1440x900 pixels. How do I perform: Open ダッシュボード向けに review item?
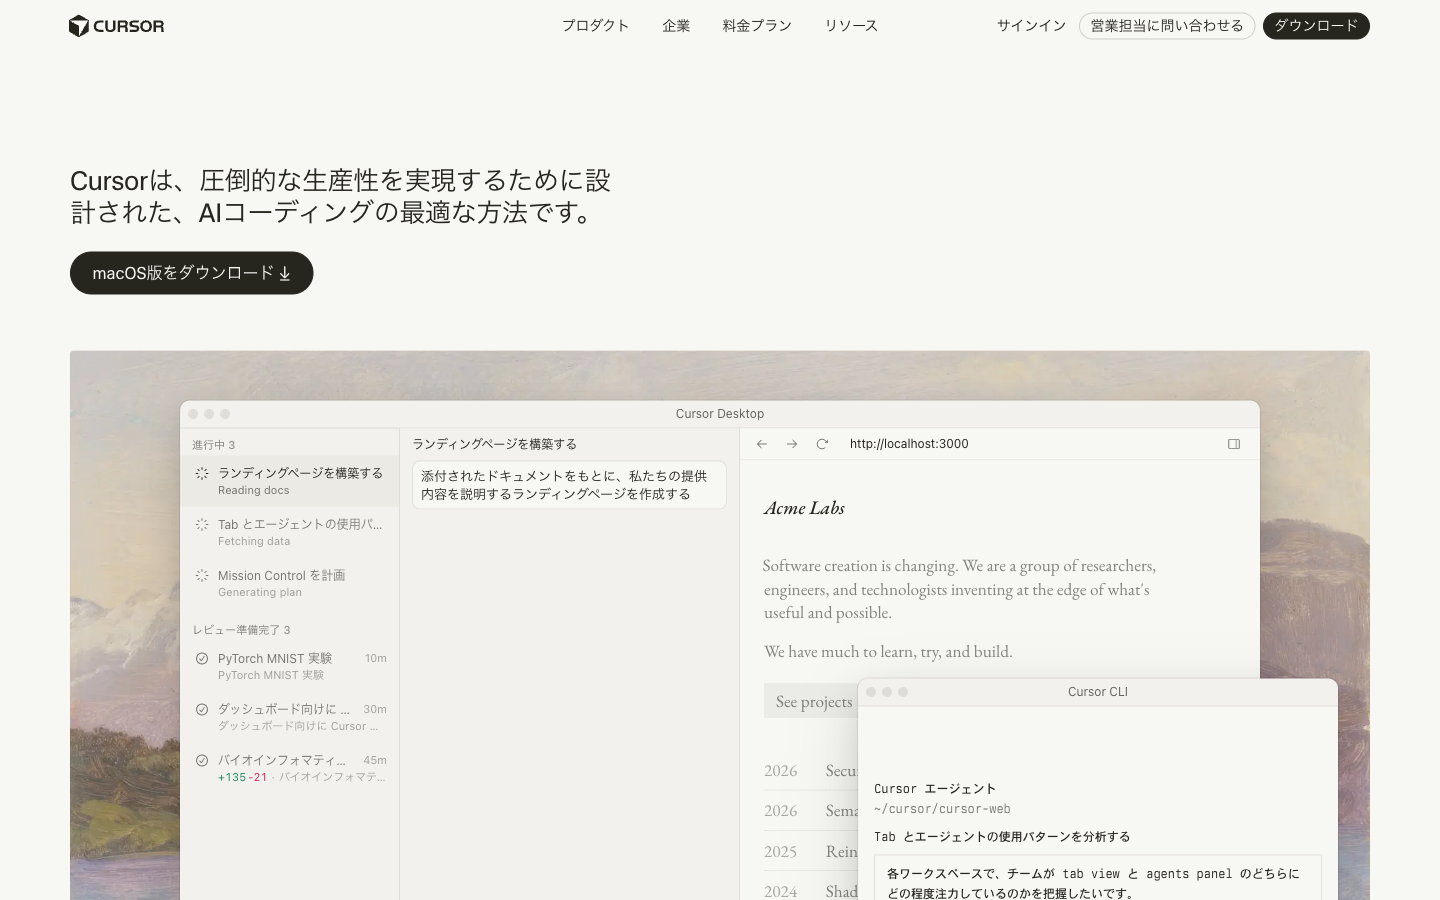point(290,717)
